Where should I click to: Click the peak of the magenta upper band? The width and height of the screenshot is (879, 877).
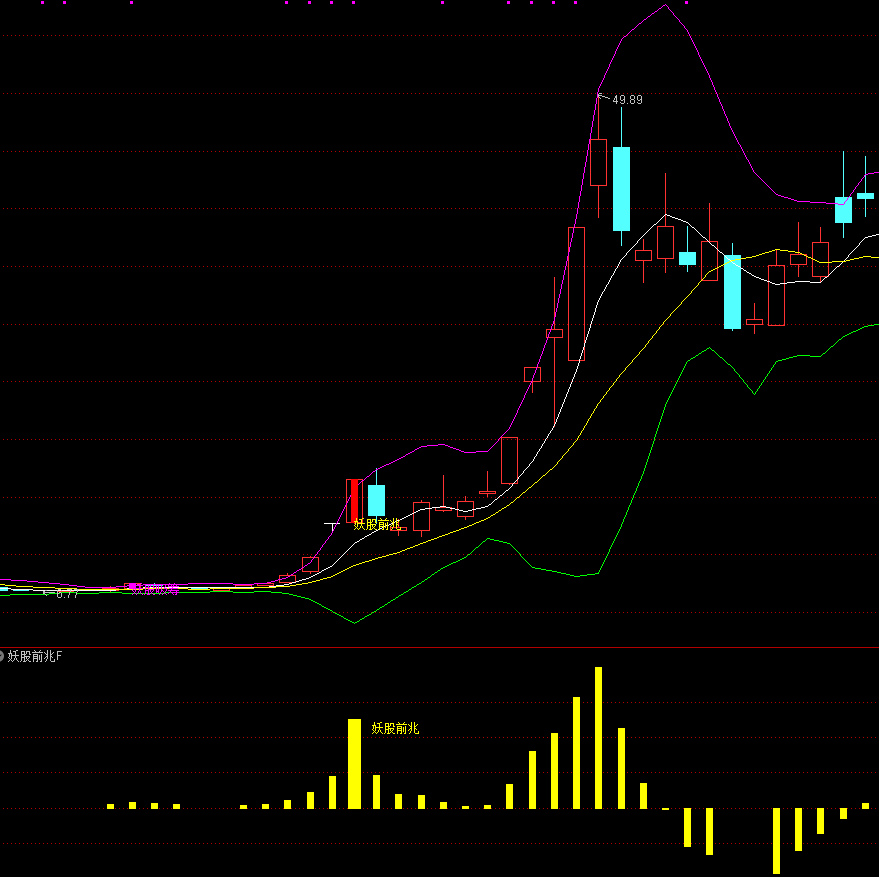pyautogui.click(x=666, y=6)
